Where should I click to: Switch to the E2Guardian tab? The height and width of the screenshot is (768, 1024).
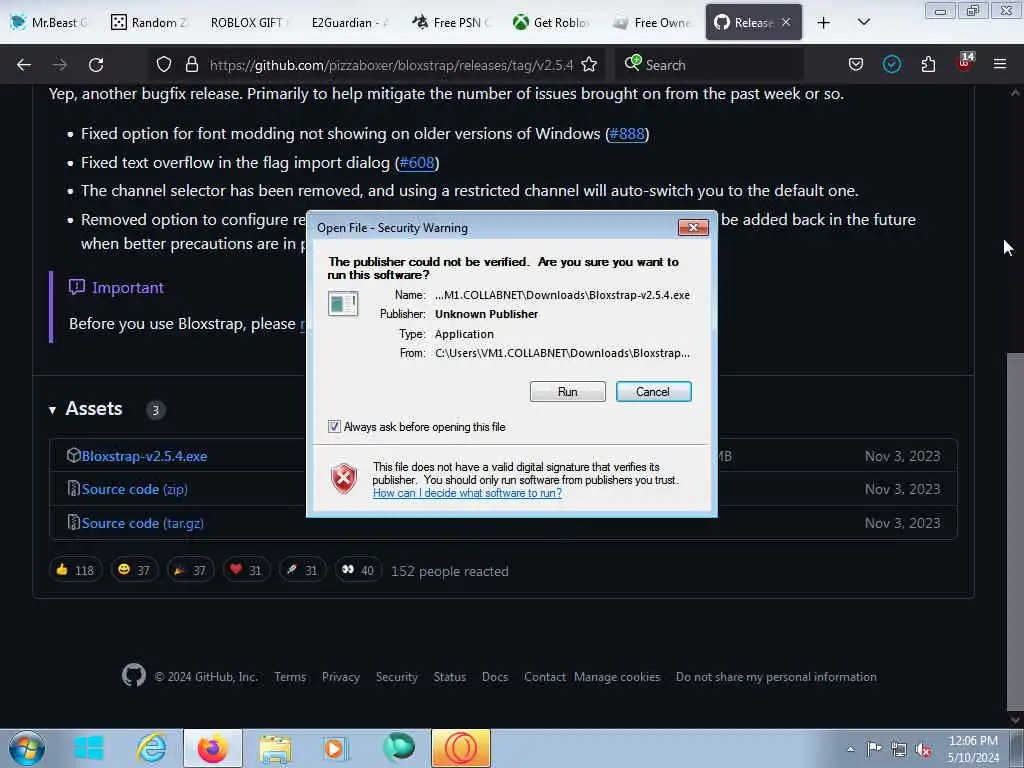tap(348, 23)
